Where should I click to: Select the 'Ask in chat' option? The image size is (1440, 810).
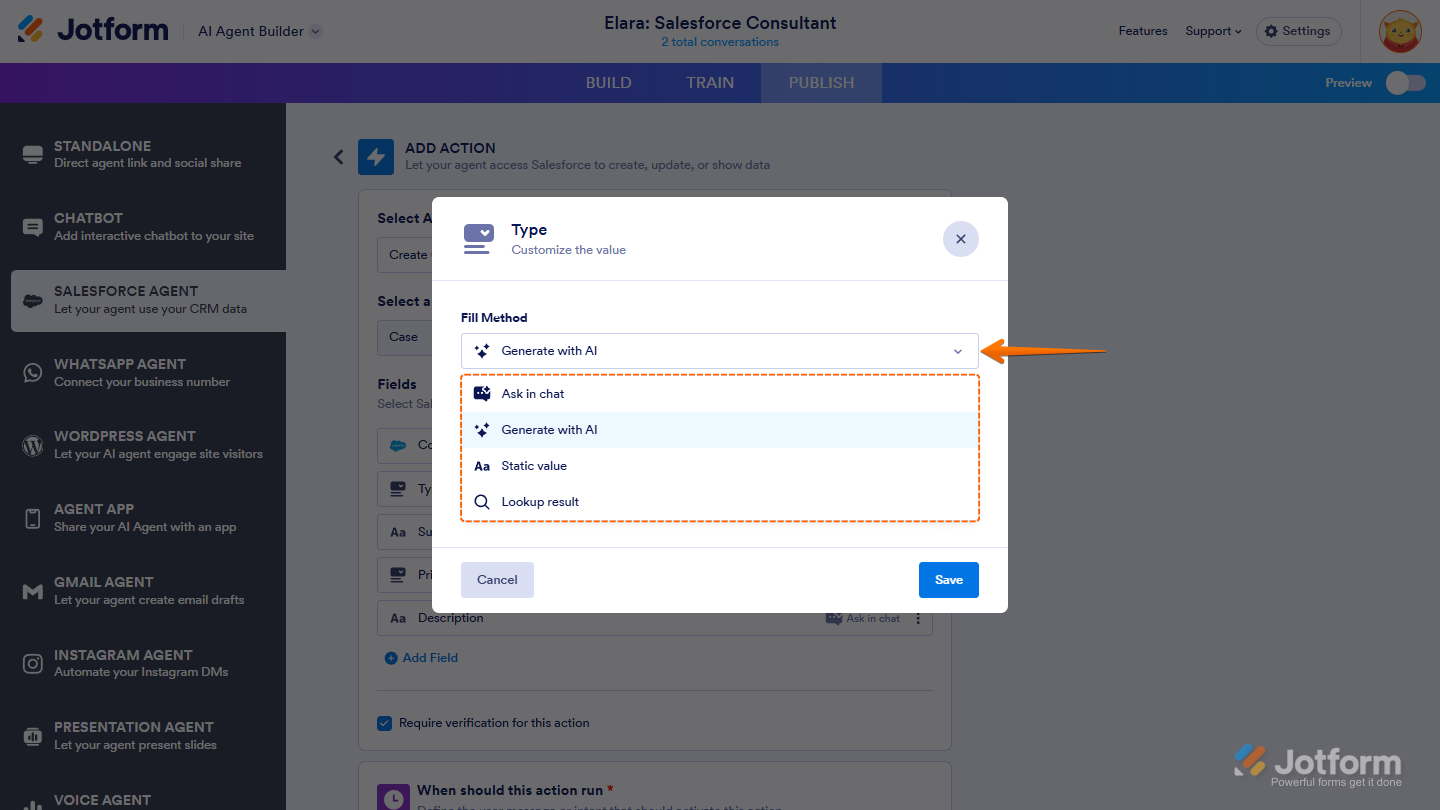tap(533, 393)
